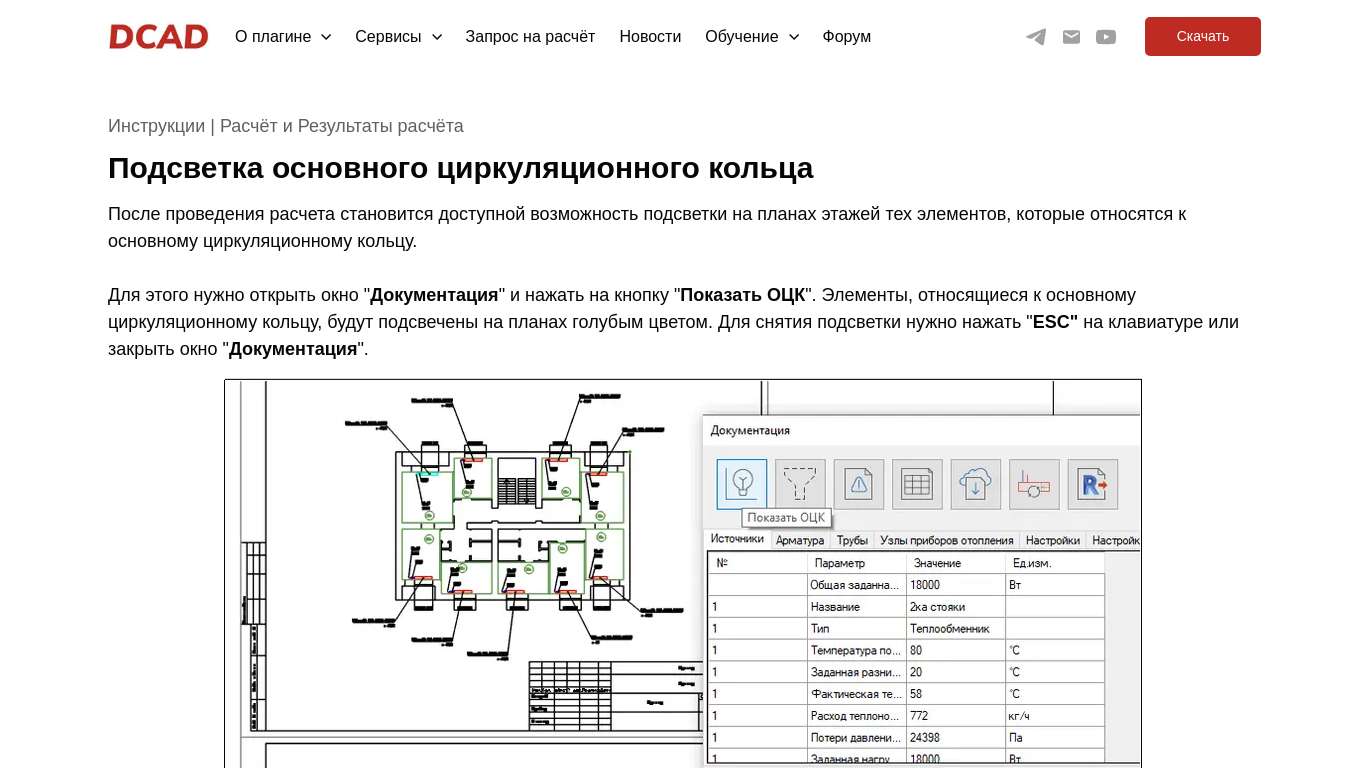Image resolution: width=1366 pixels, height=768 pixels.
Task: Expand the "О плагине" menu
Action: [x=283, y=37]
